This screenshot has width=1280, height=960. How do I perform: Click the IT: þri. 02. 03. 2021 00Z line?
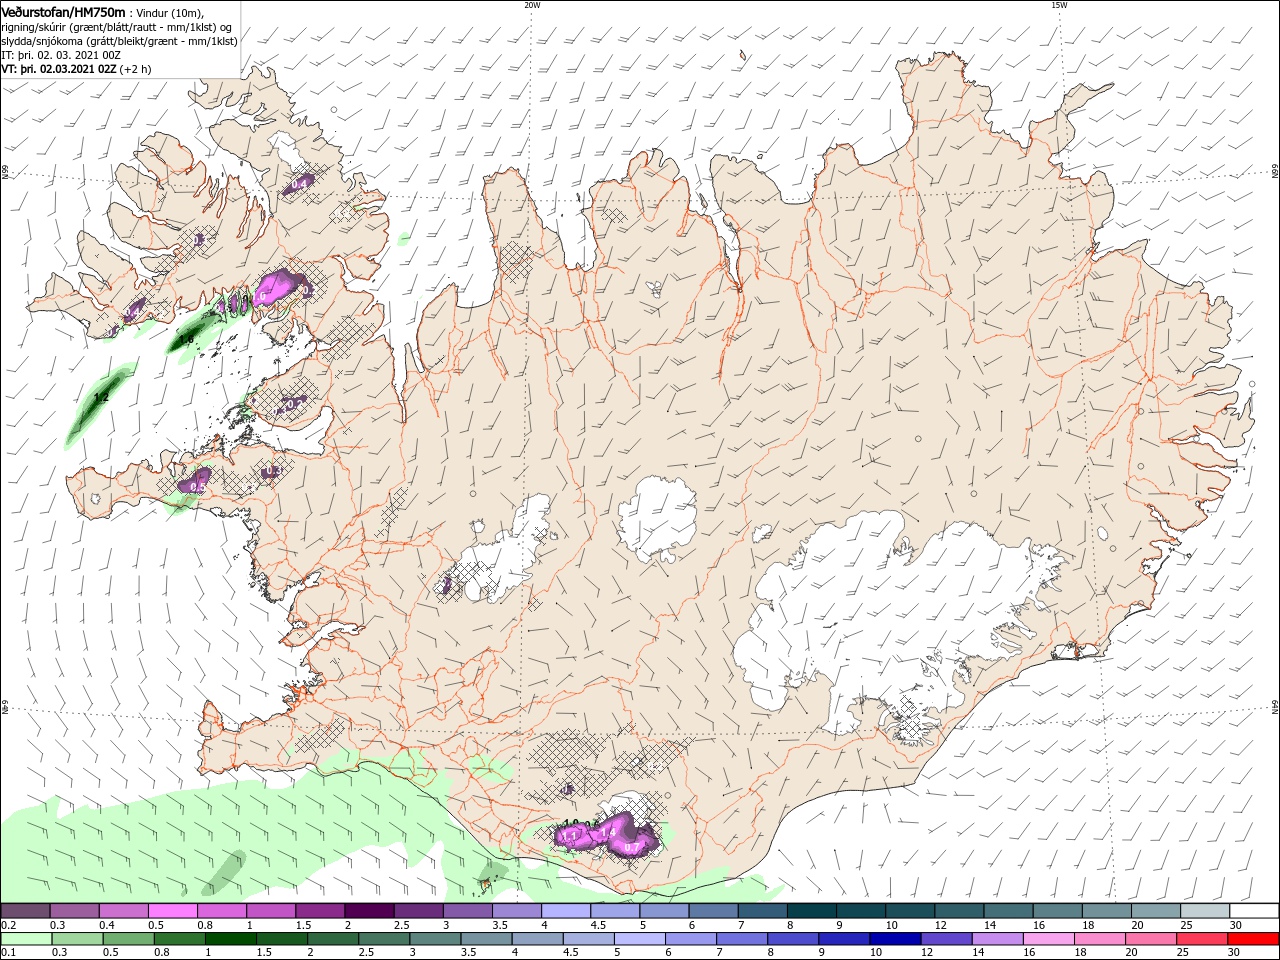click(x=60, y=56)
